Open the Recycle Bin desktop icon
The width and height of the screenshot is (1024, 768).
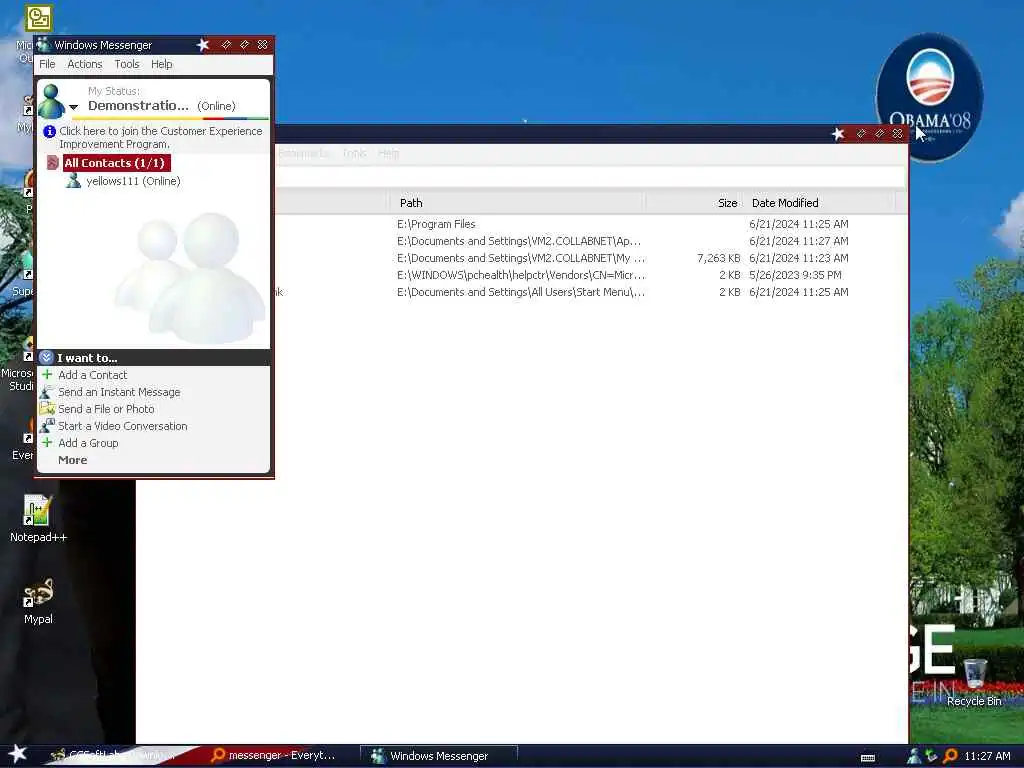coord(974,683)
